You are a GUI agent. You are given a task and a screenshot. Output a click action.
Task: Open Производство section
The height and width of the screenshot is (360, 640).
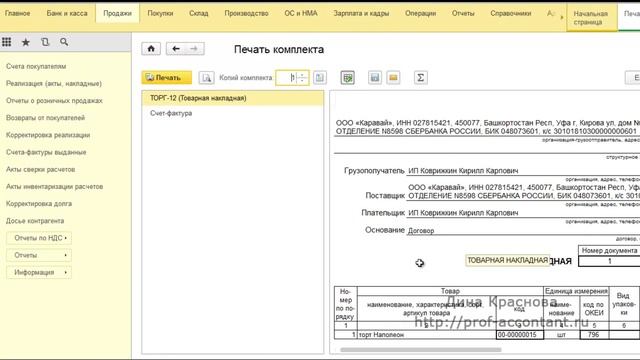247,13
